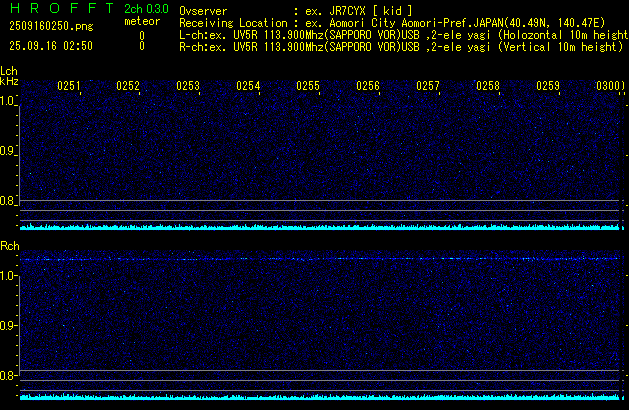Viewport: 629px width, 410px height.
Task: Click the Lch 0.9 kHz axis label
Action: point(7,151)
